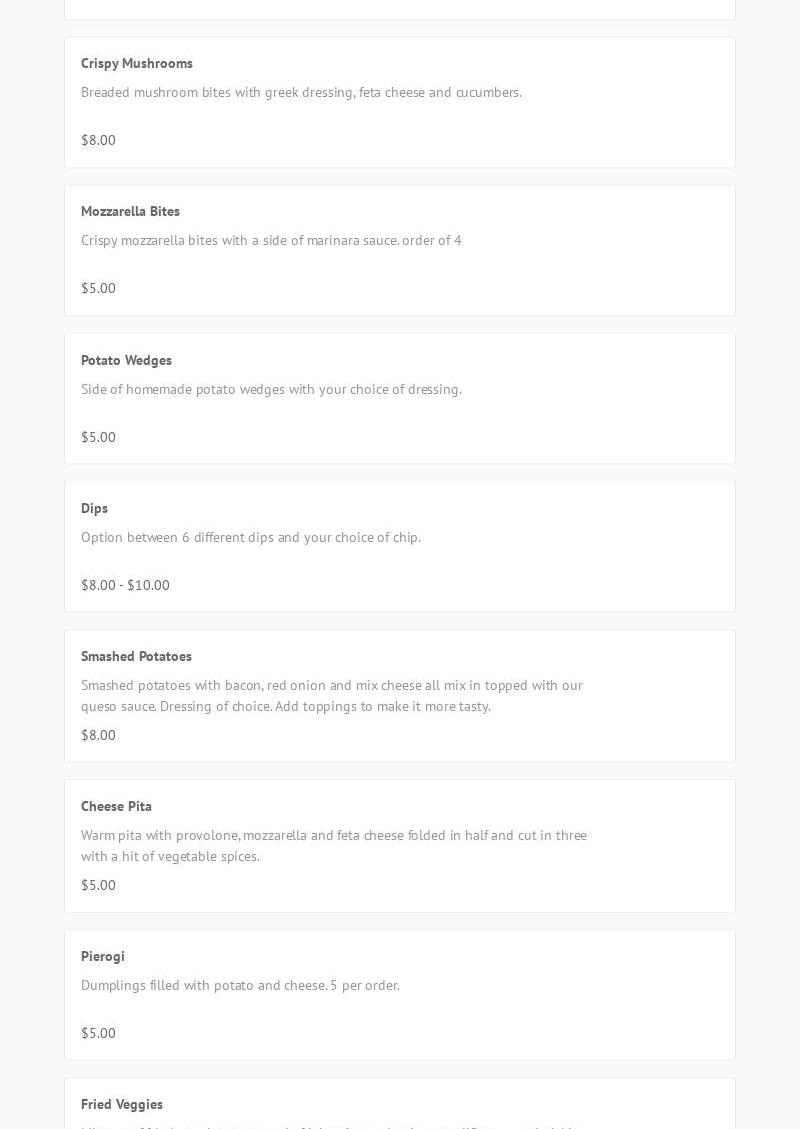Click the Potato Wedges $5.00 price

coord(98,437)
